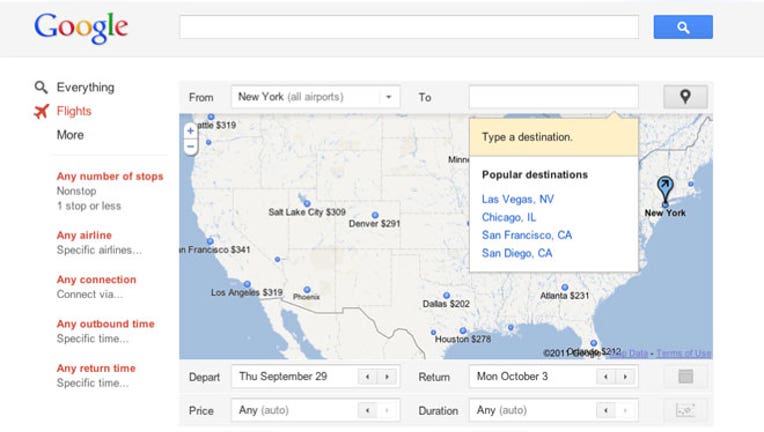Choose Specific time... under return time
The image size is (764, 432).
93,383
